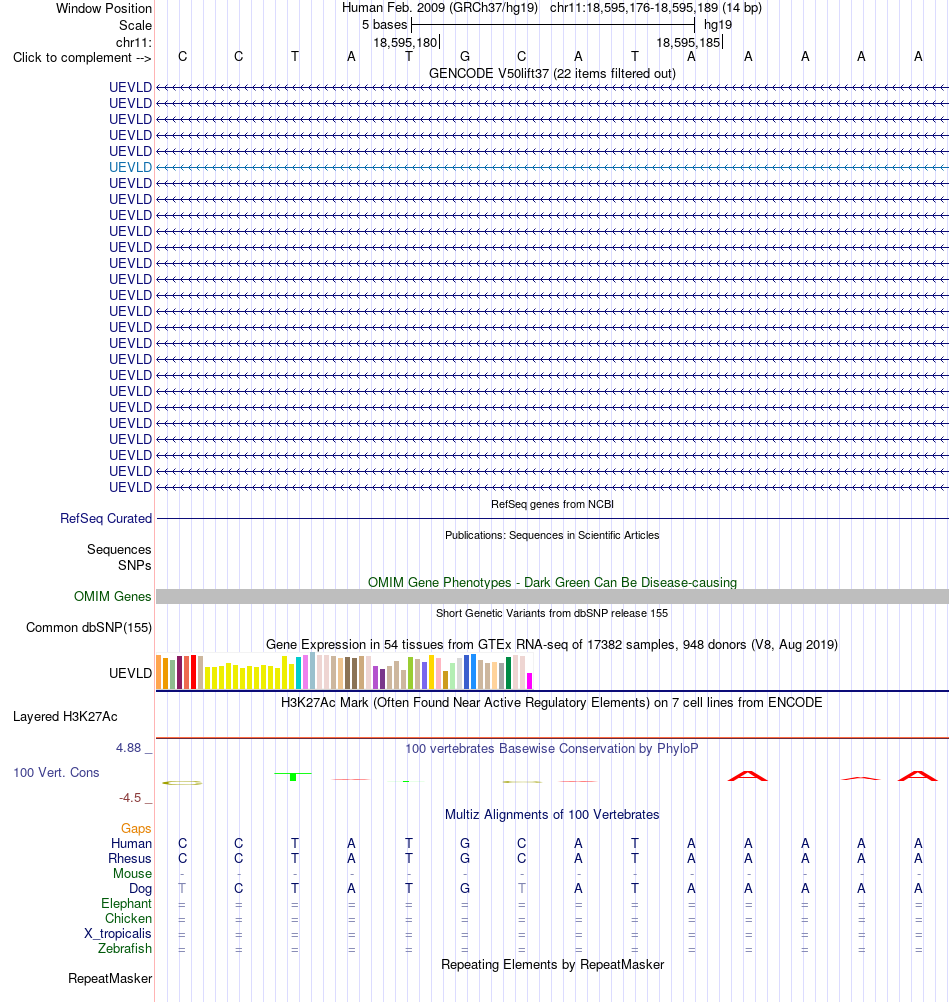The width and height of the screenshot is (950, 1002).
Task: Click the 'Layered H3K27Ac' track label
Action: coord(65,717)
